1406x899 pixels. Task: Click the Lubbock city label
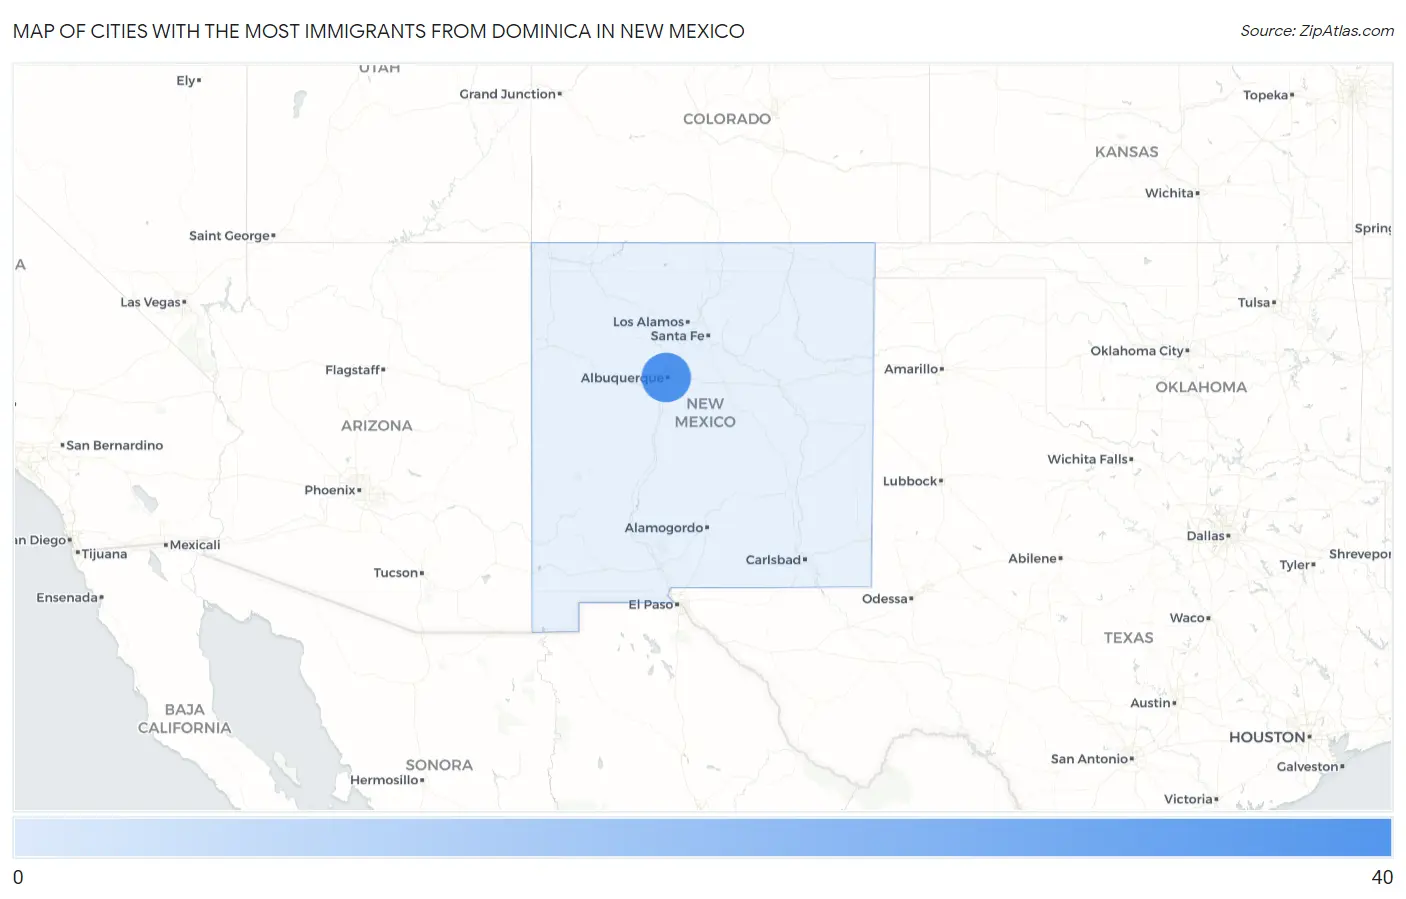[x=911, y=481]
